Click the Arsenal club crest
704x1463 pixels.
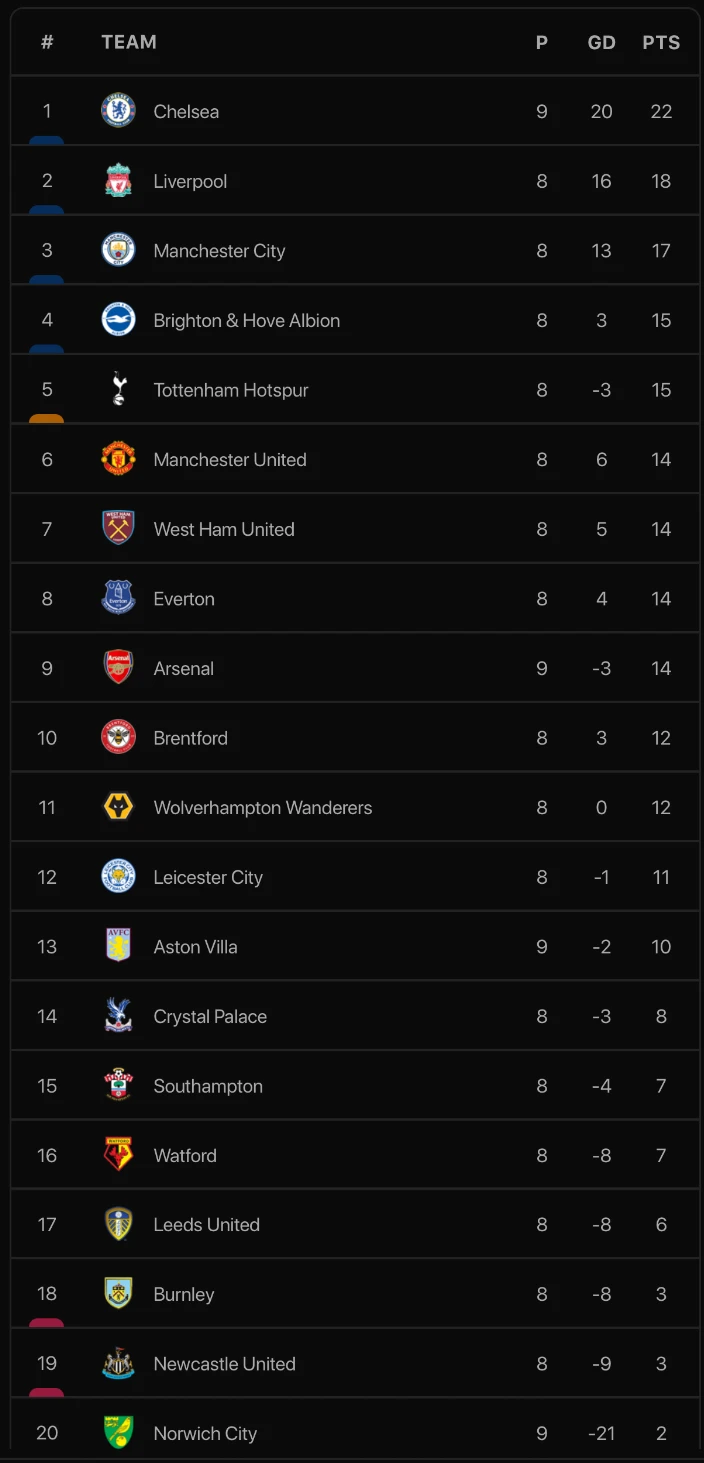(x=118, y=668)
